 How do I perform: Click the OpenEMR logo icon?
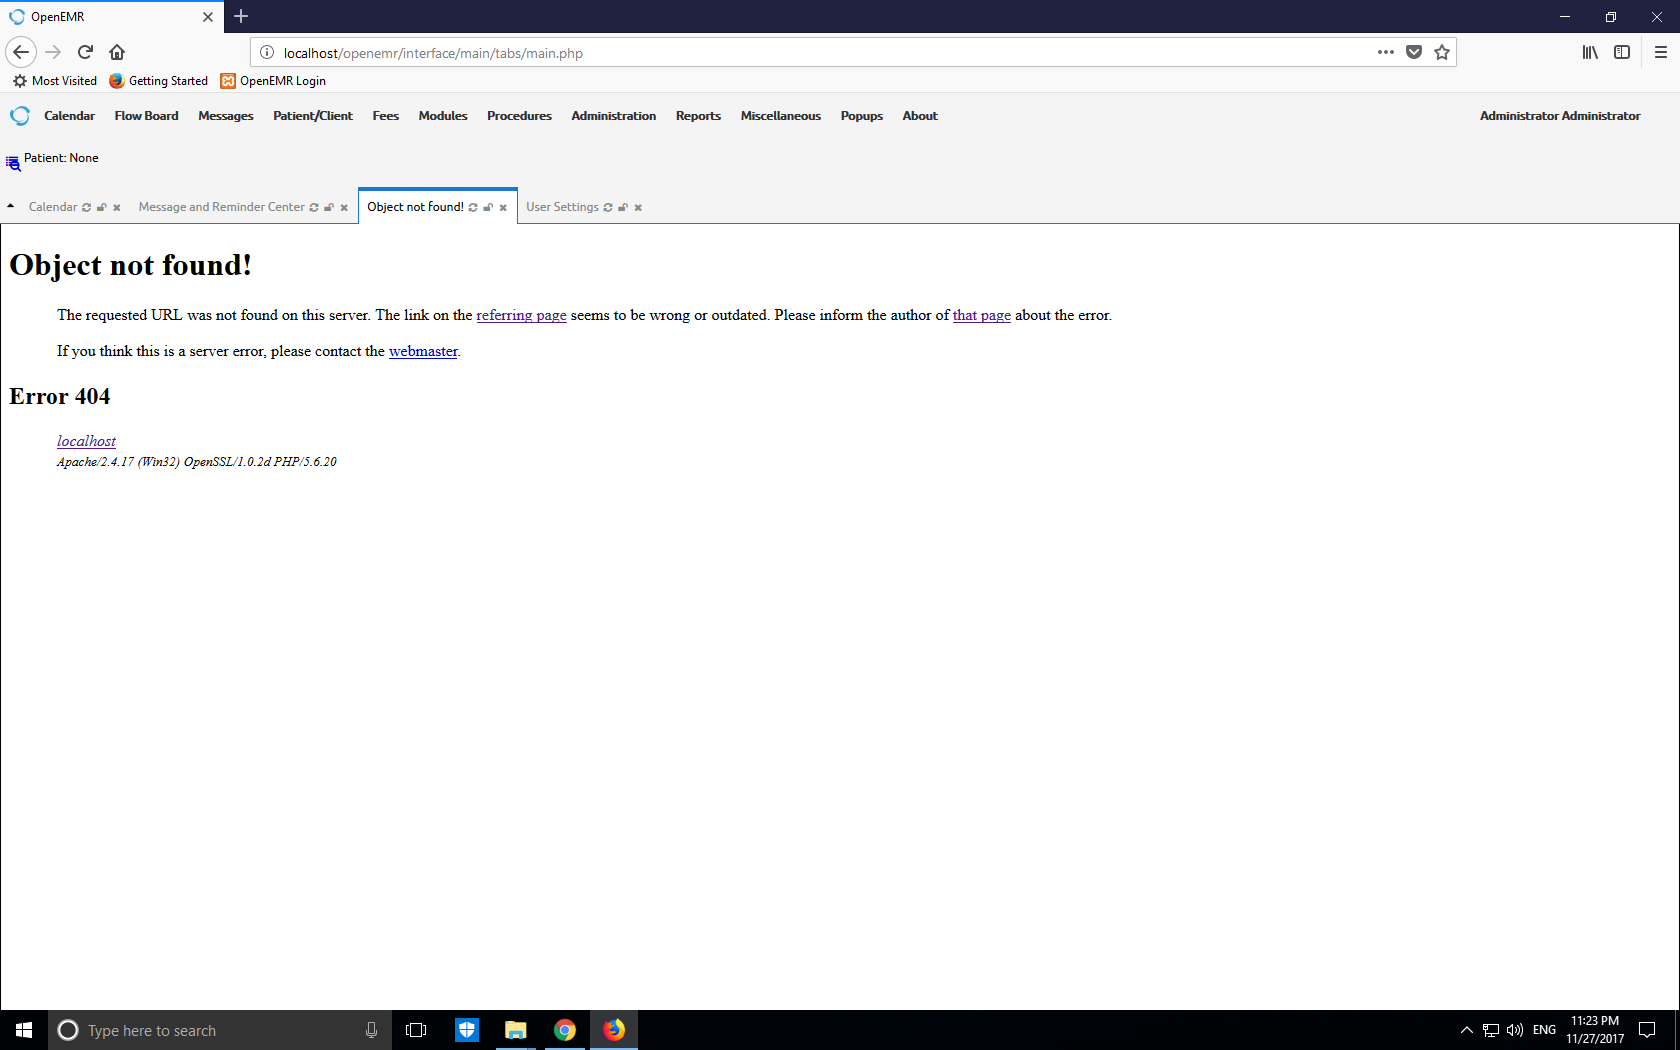(x=20, y=116)
